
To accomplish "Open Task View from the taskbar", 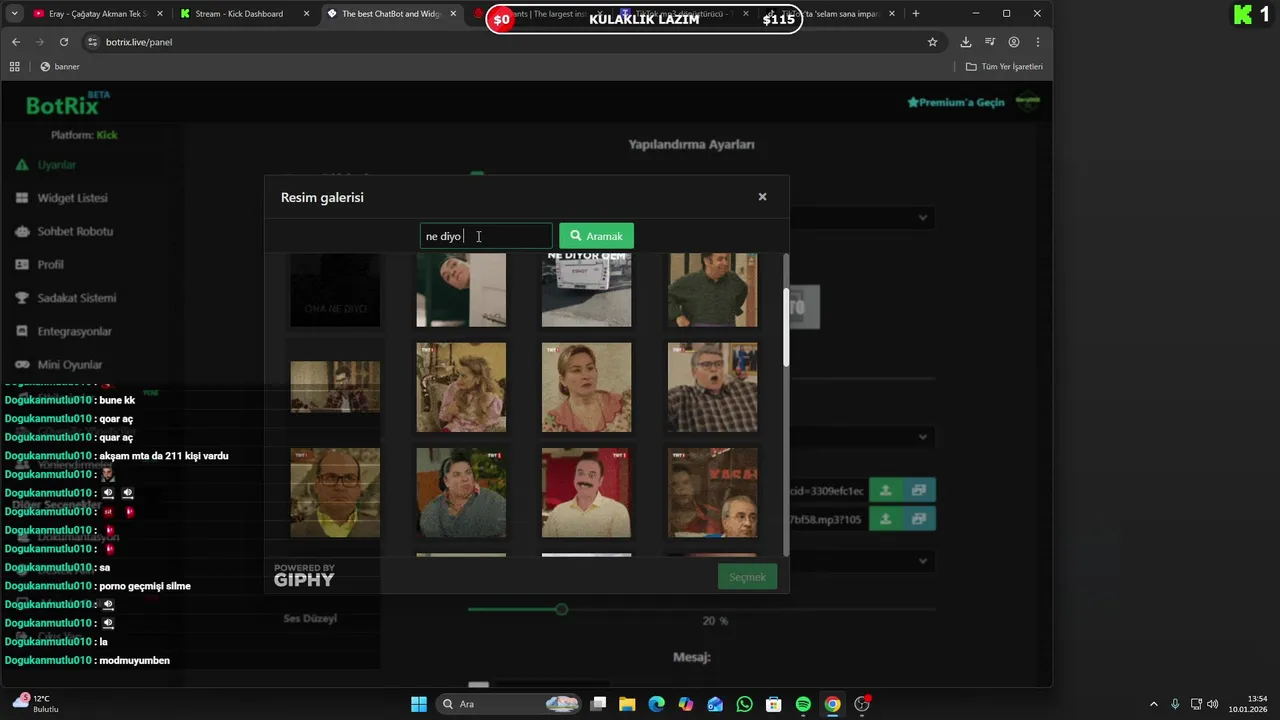I will [598, 704].
